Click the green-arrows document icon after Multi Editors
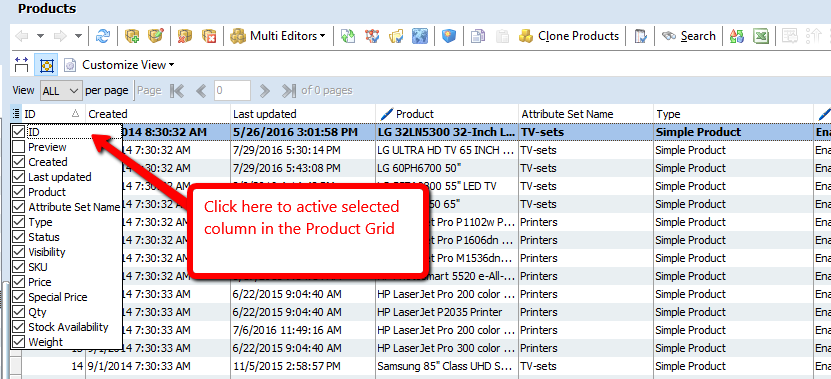Screen dimensions: 831x379 [x=348, y=36]
